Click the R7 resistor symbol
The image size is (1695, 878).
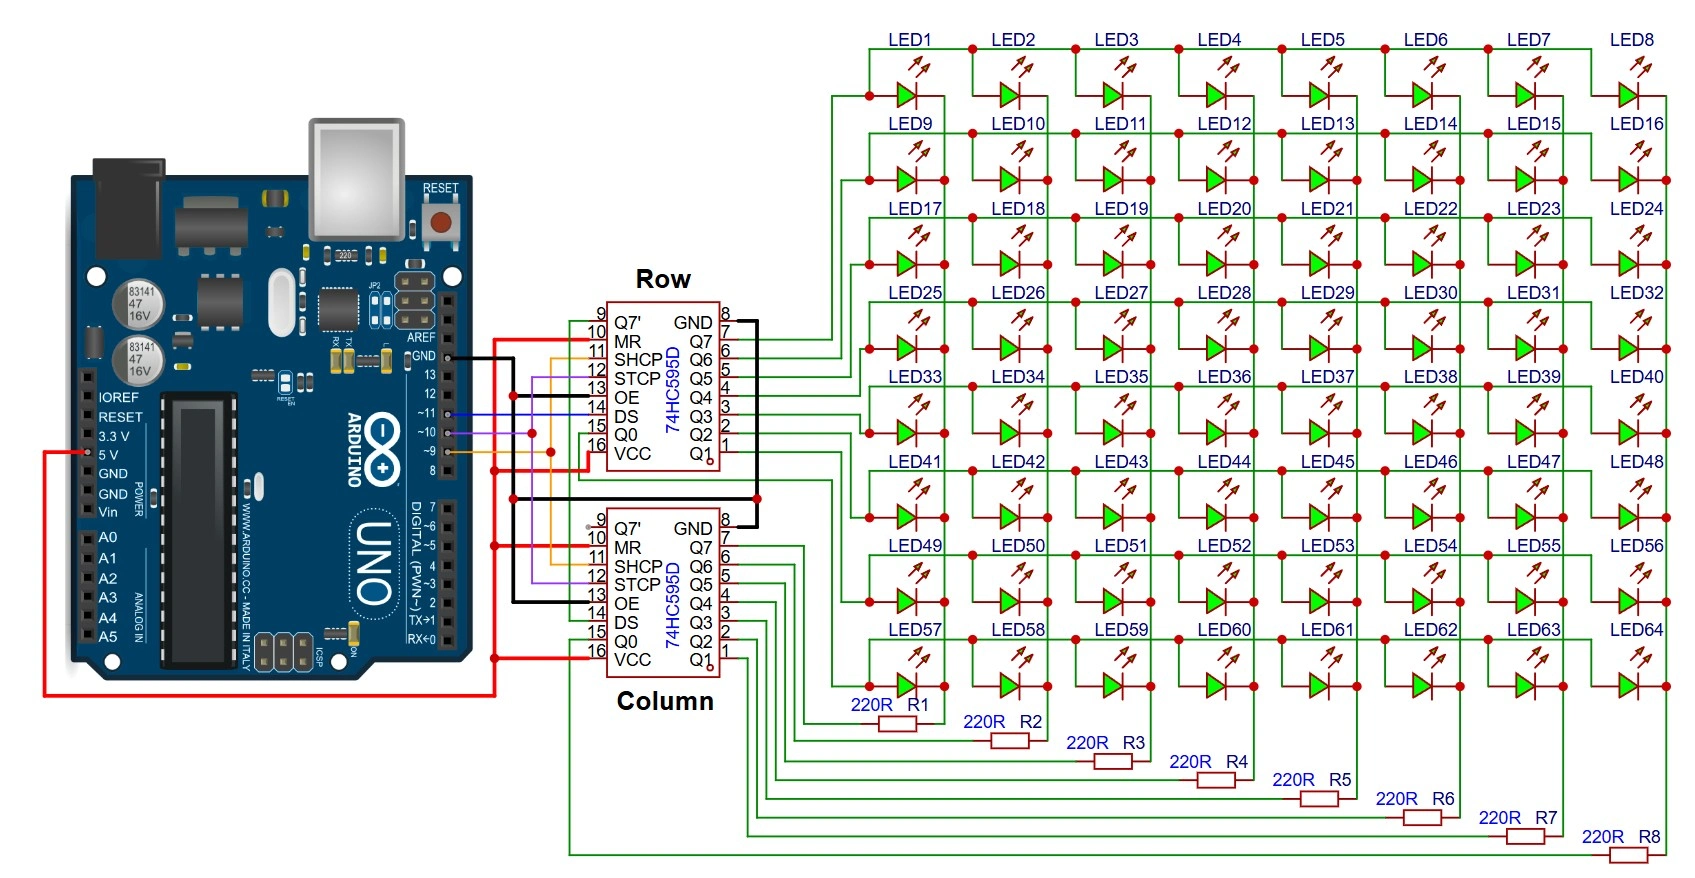click(x=1525, y=837)
